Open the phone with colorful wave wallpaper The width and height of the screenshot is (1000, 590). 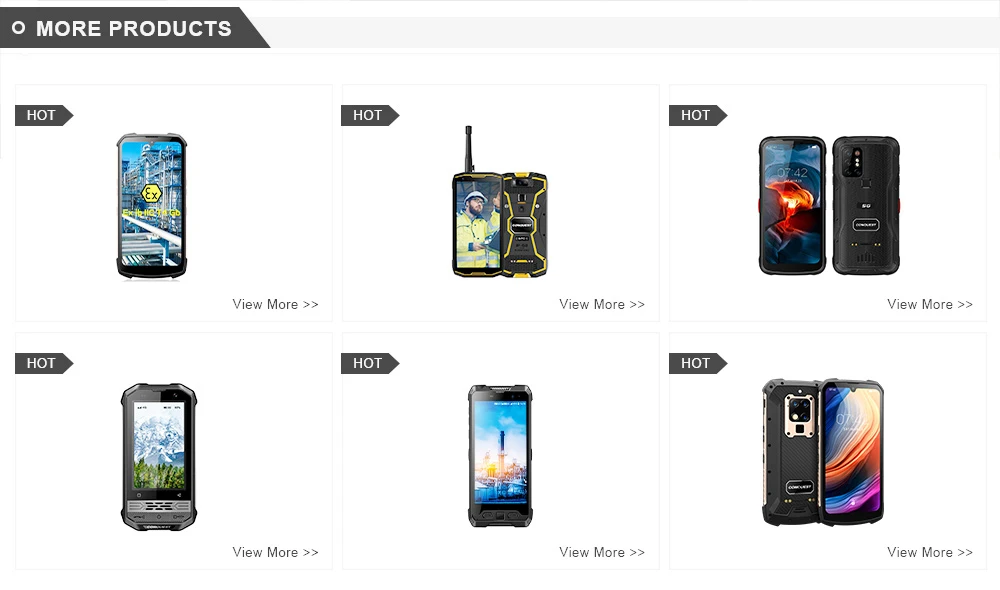(823, 452)
